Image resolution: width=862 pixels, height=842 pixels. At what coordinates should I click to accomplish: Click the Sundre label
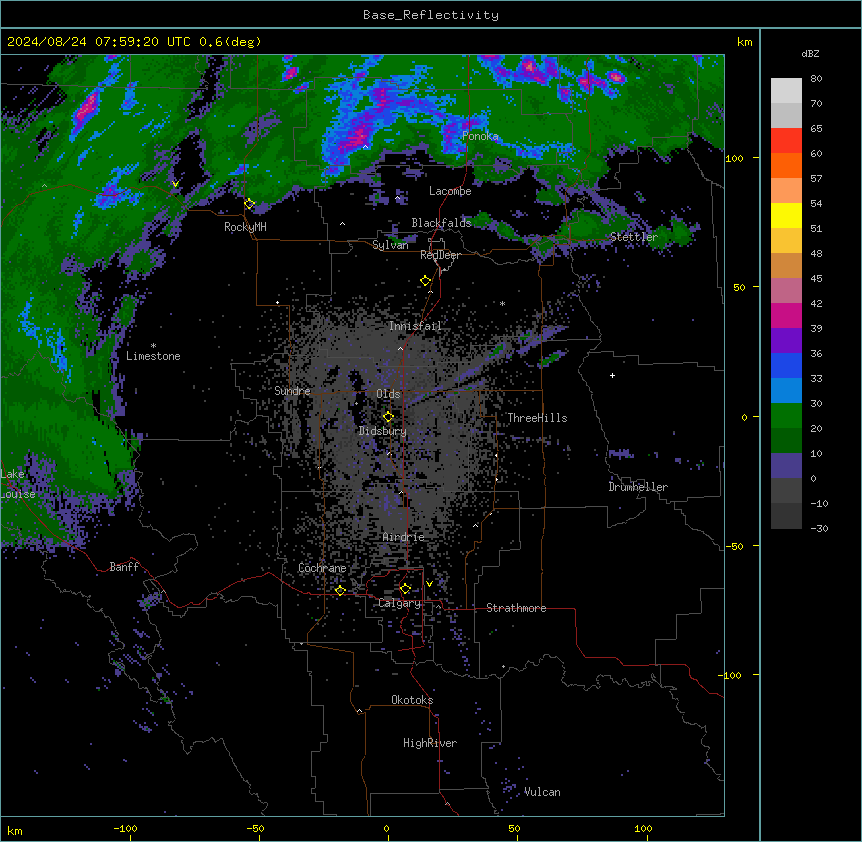click(x=292, y=391)
